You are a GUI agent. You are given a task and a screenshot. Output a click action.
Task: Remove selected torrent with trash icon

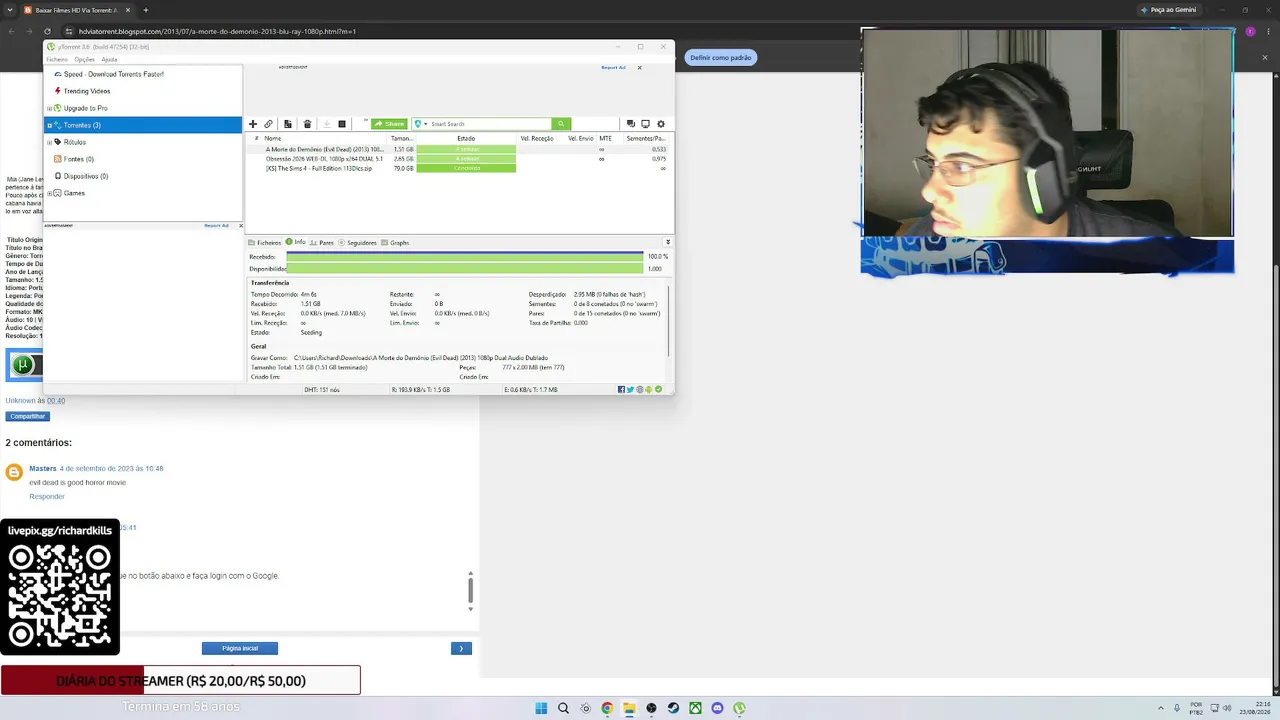coord(307,124)
